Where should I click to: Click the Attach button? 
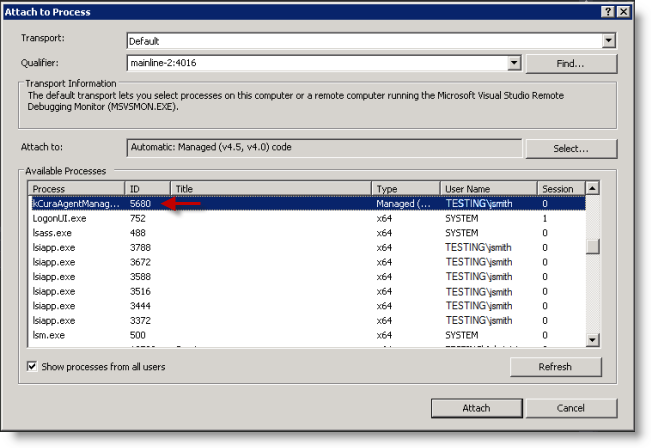477,408
